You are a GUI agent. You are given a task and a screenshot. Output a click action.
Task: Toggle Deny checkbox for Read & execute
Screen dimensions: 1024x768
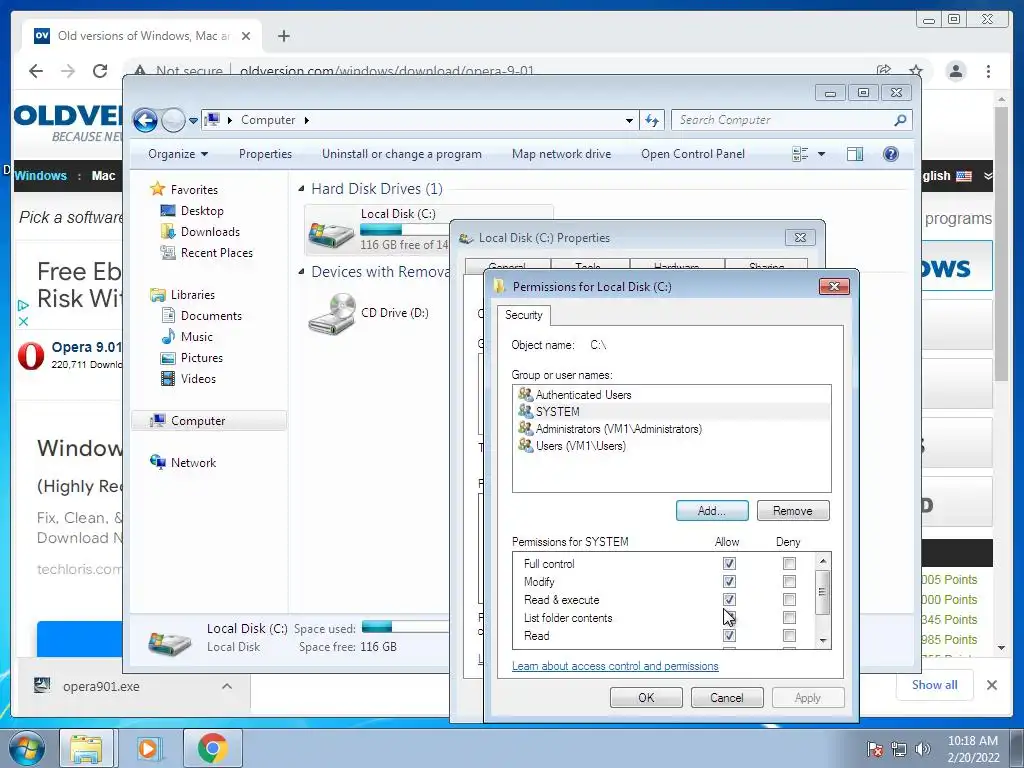(x=790, y=599)
